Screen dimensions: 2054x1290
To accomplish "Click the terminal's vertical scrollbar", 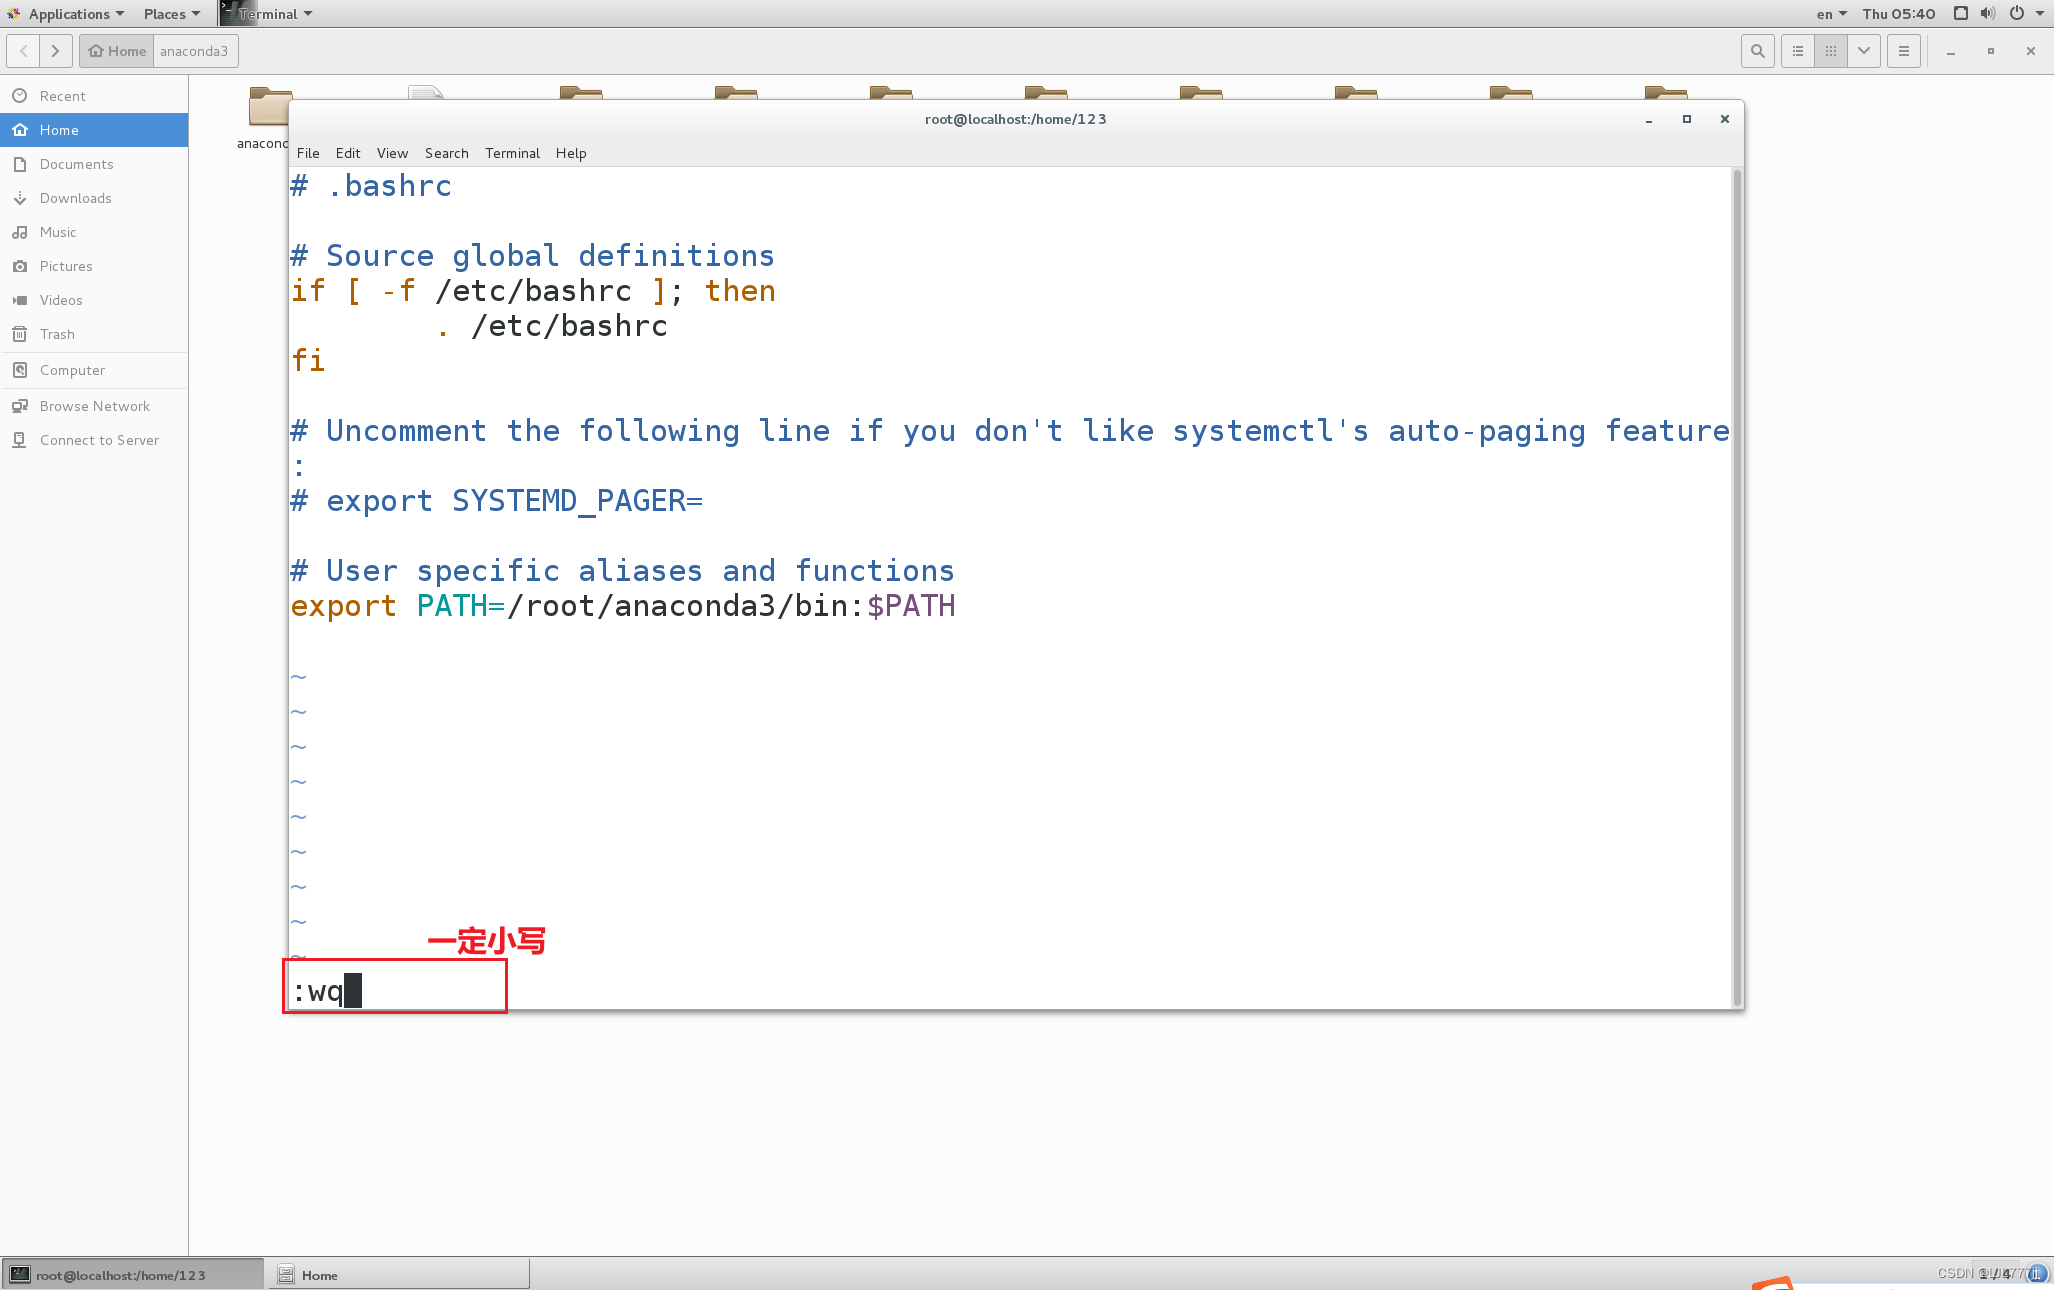I will (x=1737, y=588).
